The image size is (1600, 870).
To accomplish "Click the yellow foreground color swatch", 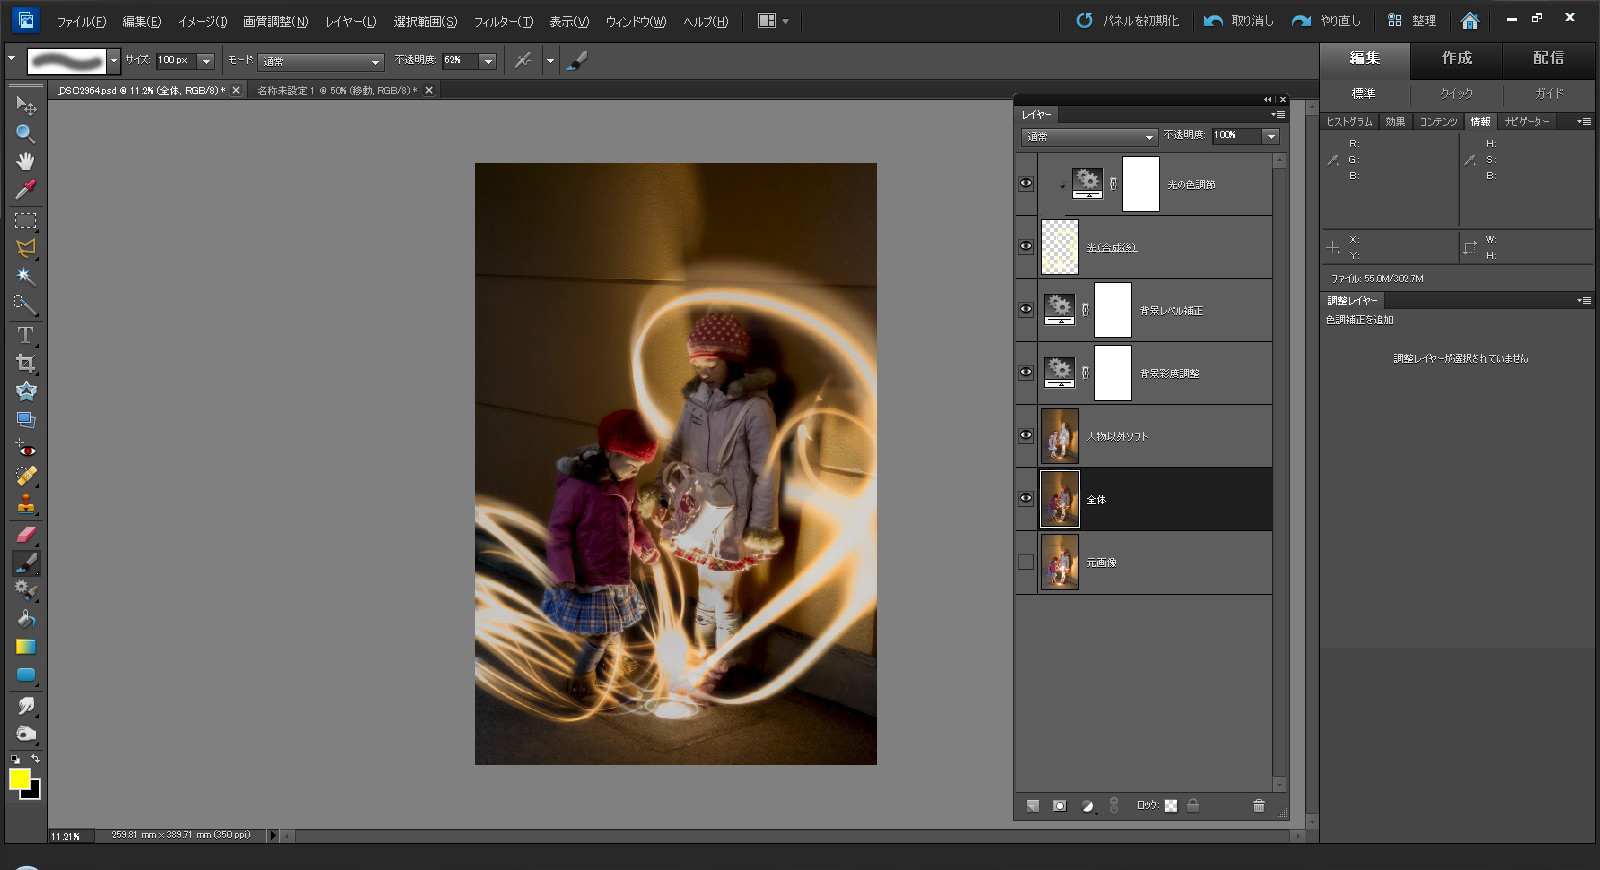I will point(19,779).
